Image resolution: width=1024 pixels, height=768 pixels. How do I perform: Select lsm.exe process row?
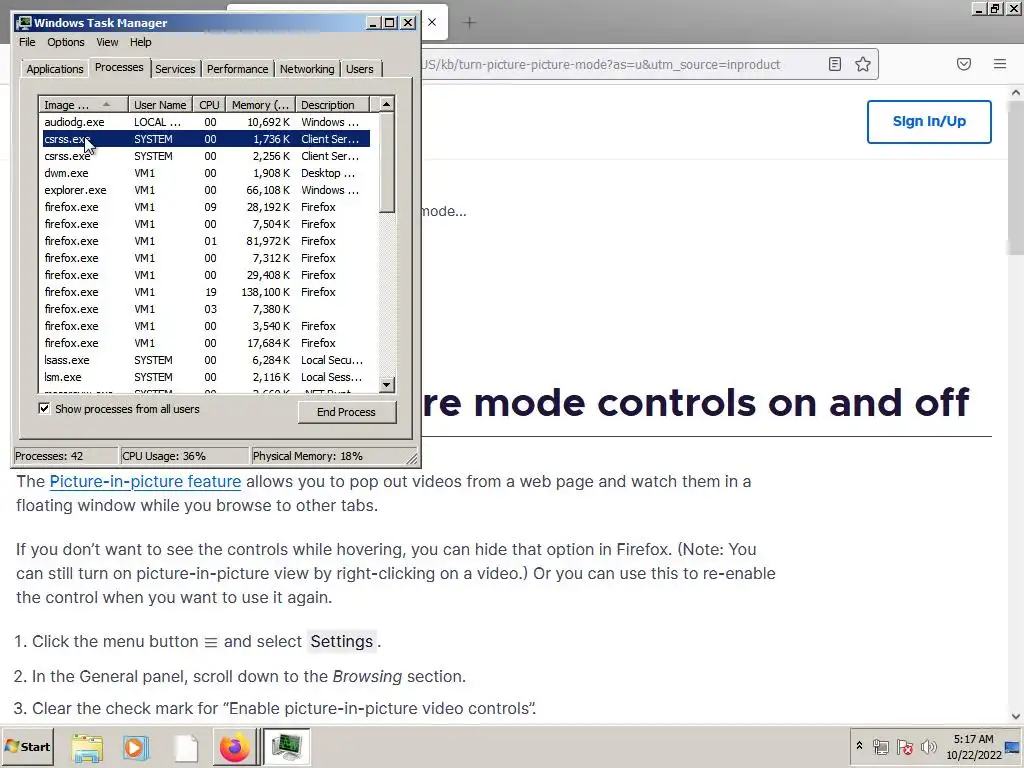pos(206,377)
